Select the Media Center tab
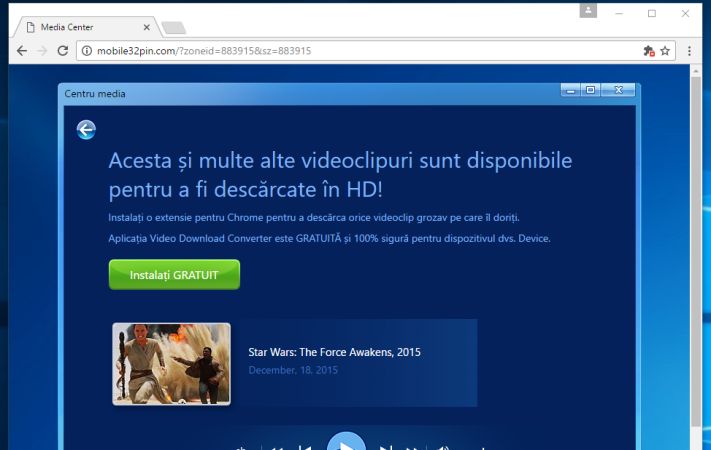 (87, 27)
